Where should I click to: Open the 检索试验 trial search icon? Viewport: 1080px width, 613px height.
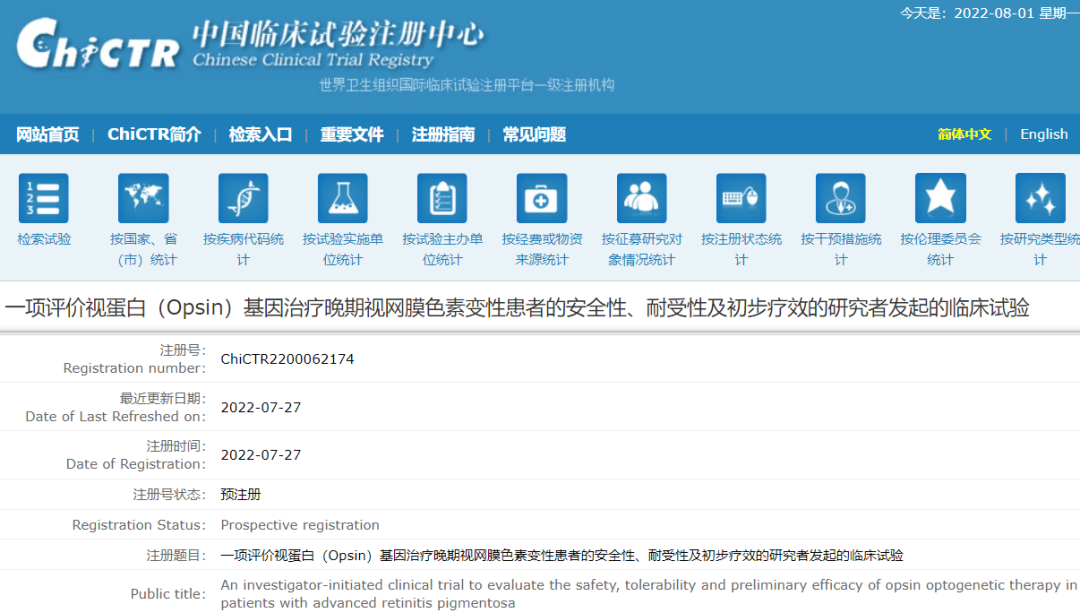coord(44,198)
